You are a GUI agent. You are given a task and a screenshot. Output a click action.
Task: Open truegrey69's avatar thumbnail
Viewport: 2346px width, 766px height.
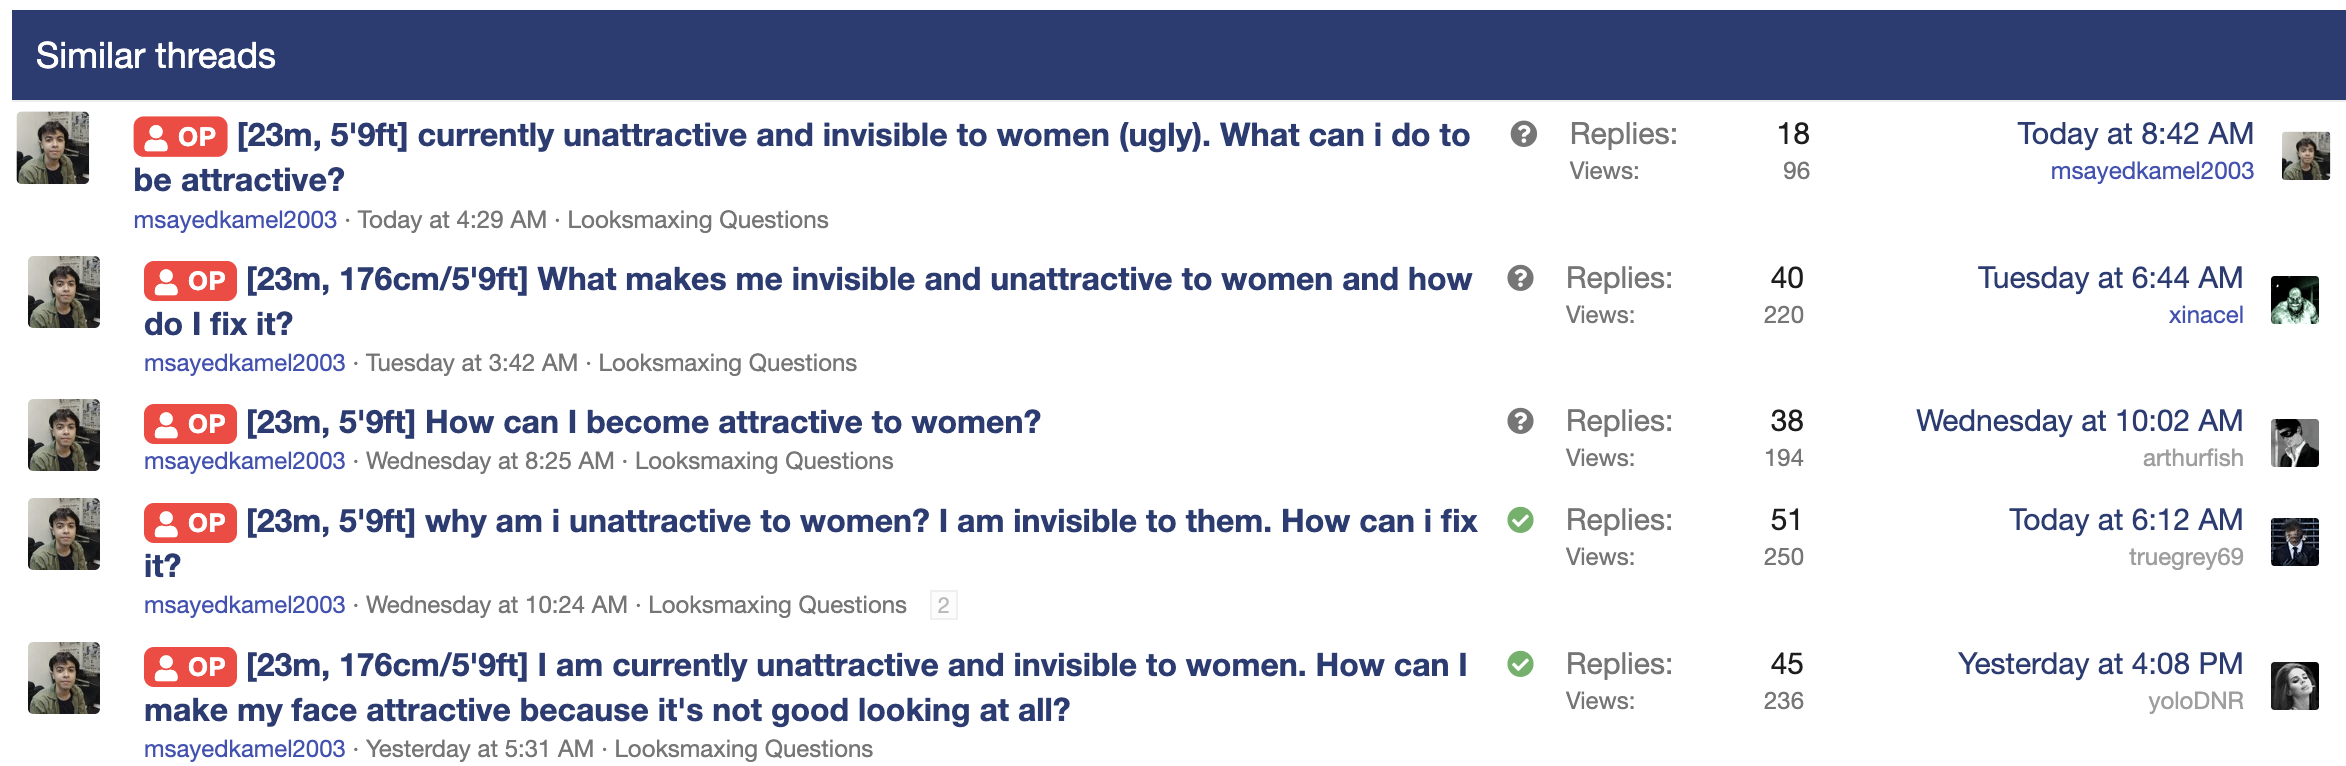(2294, 542)
